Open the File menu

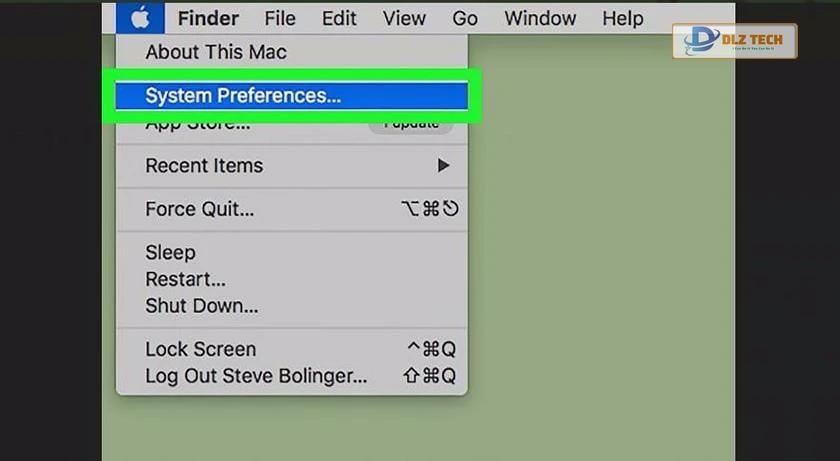click(280, 18)
